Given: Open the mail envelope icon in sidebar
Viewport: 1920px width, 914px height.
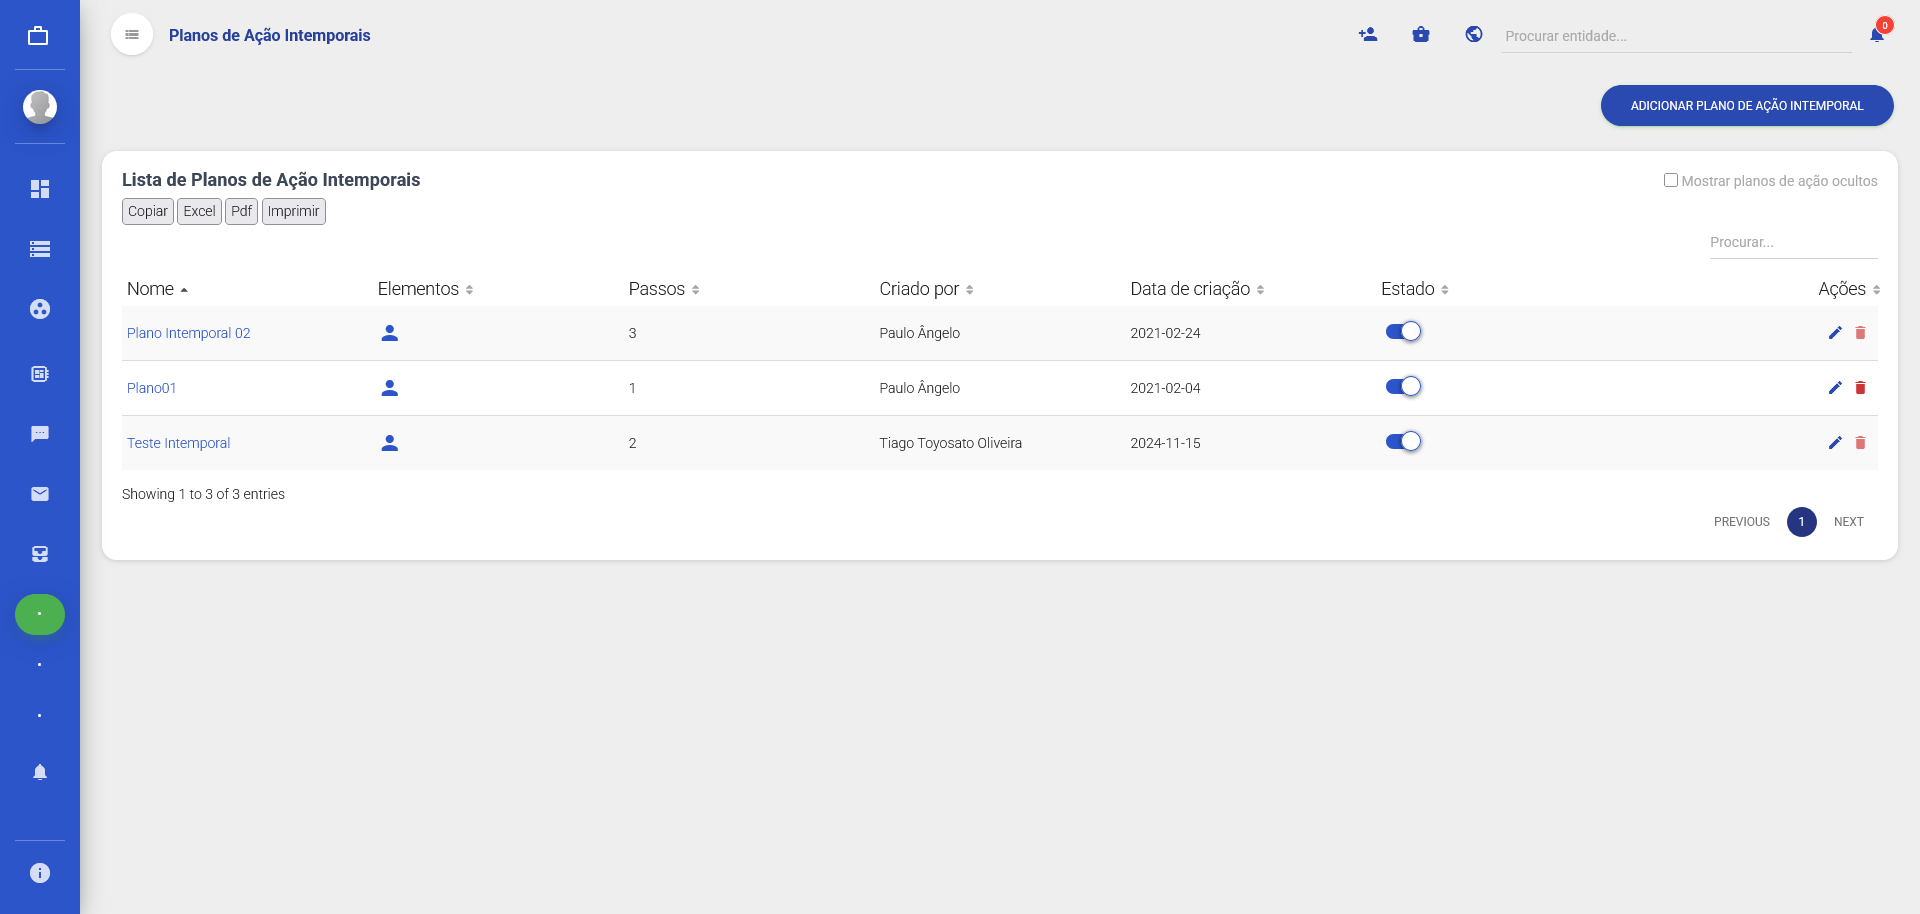Looking at the screenshot, I should click(x=40, y=494).
